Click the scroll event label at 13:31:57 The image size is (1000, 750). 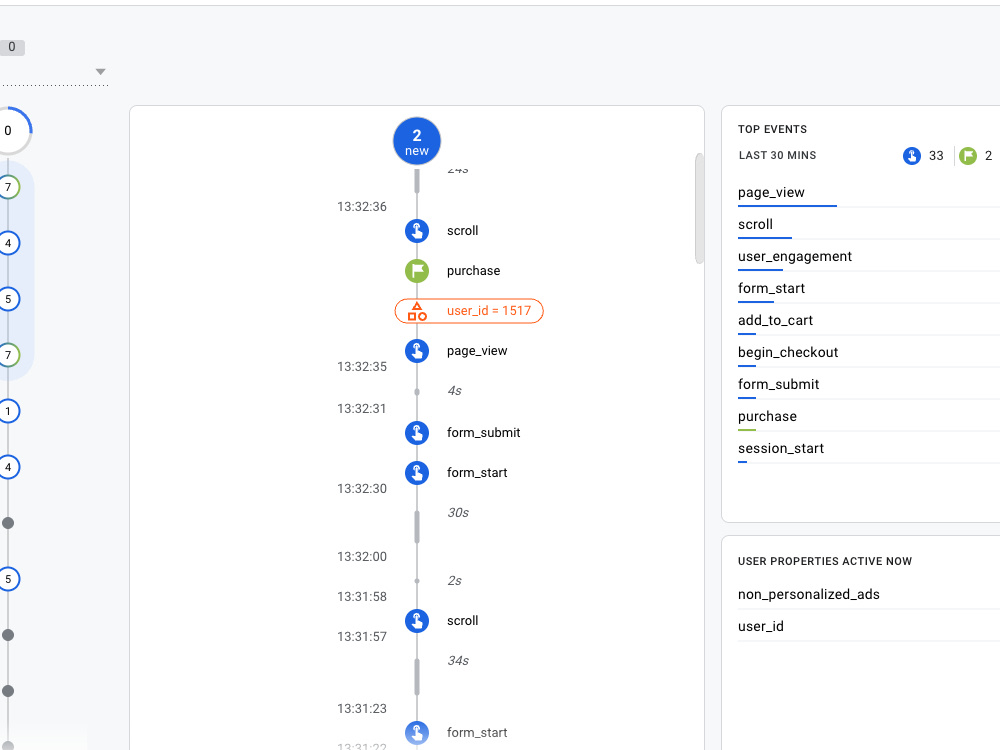[462, 621]
